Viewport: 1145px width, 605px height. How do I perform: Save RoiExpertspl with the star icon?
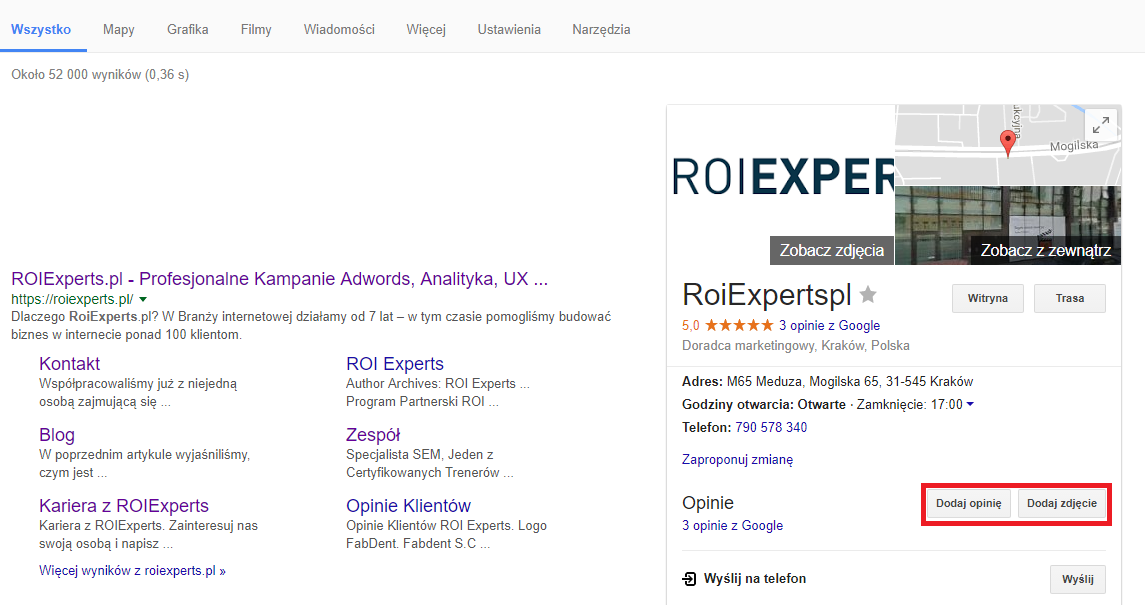pos(868,294)
